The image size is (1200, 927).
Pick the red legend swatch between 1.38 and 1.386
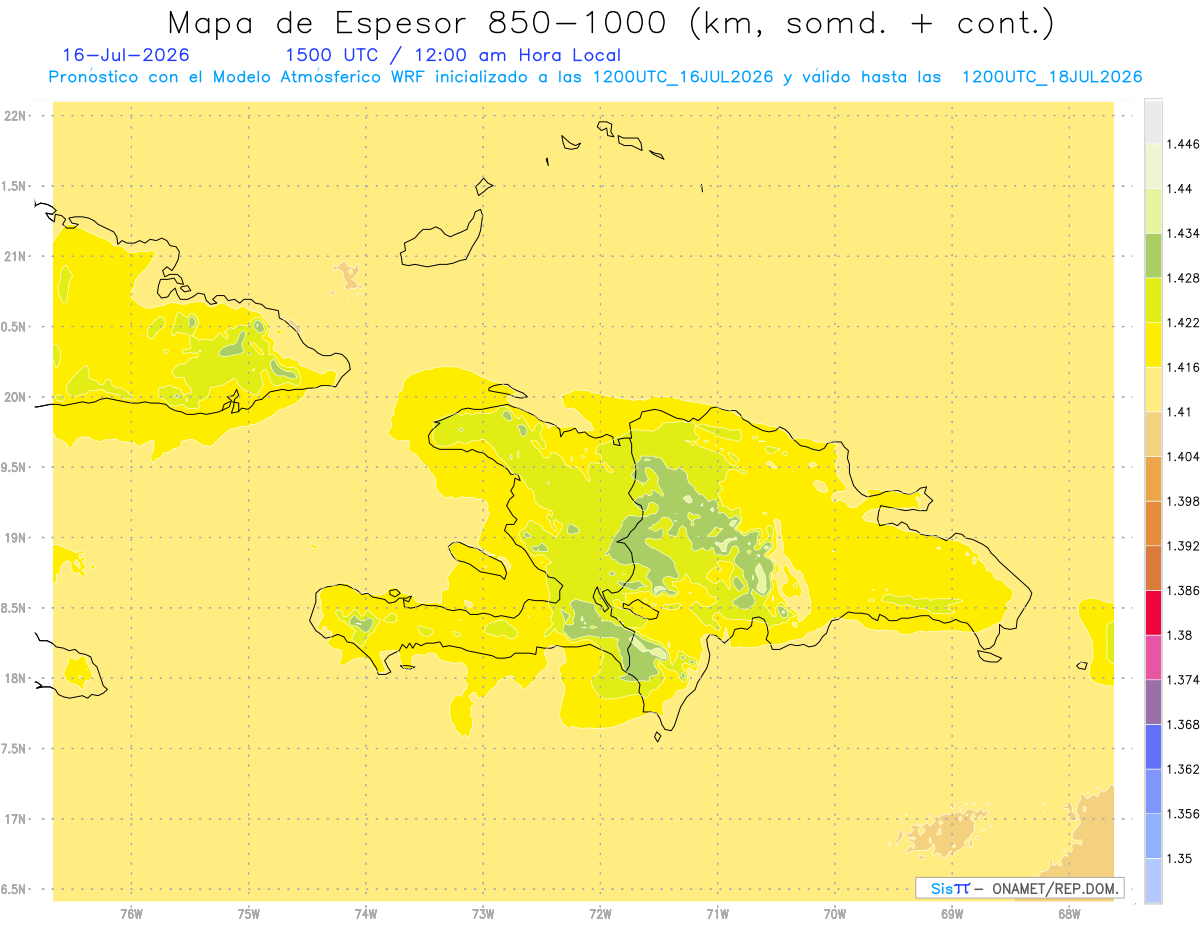point(1153,613)
